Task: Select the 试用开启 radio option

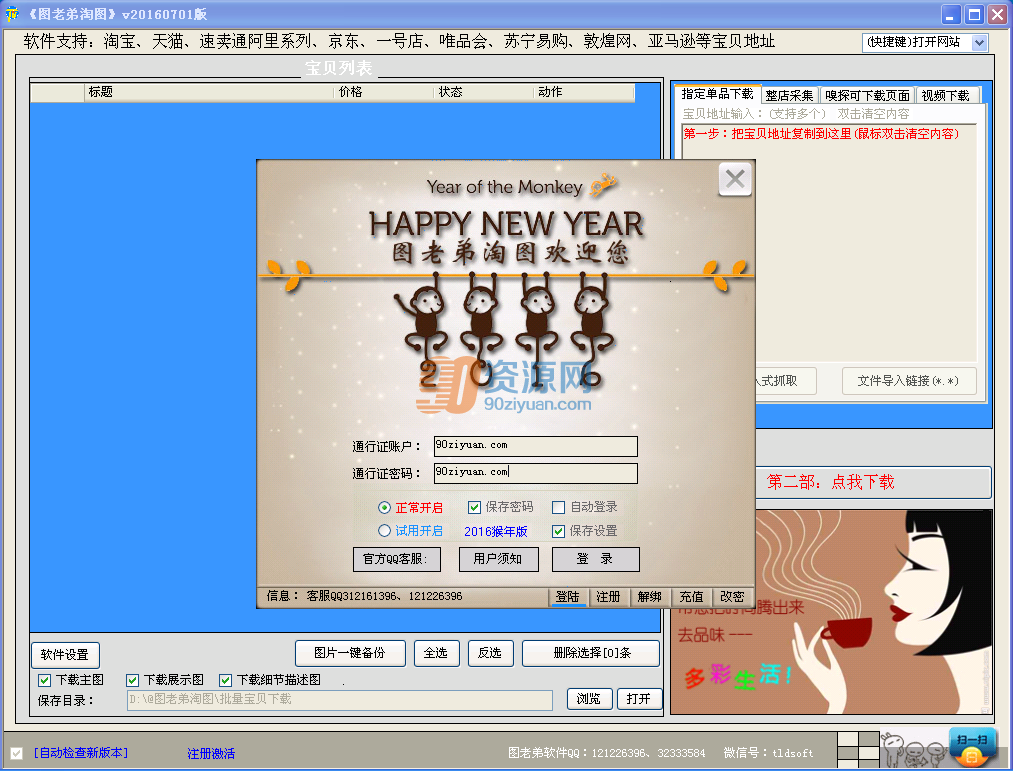Action: [384, 531]
